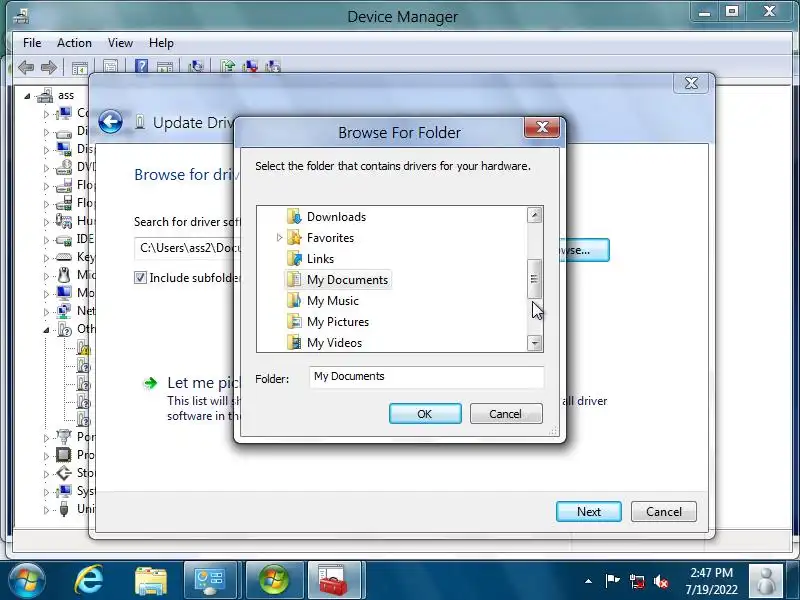Click the Back arrow in Device Manager toolbar
The image size is (800, 600).
click(26, 67)
